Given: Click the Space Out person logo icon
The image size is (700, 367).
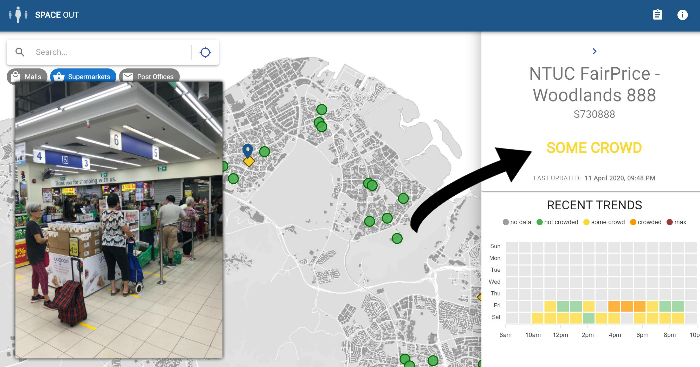Looking at the screenshot, I should pos(18,15).
